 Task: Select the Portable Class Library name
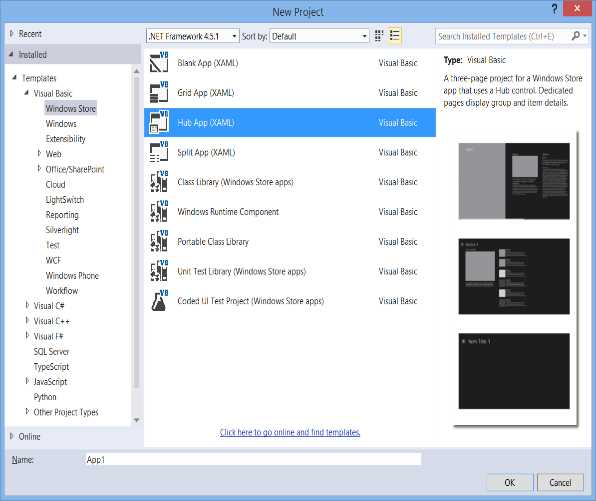(x=213, y=241)
